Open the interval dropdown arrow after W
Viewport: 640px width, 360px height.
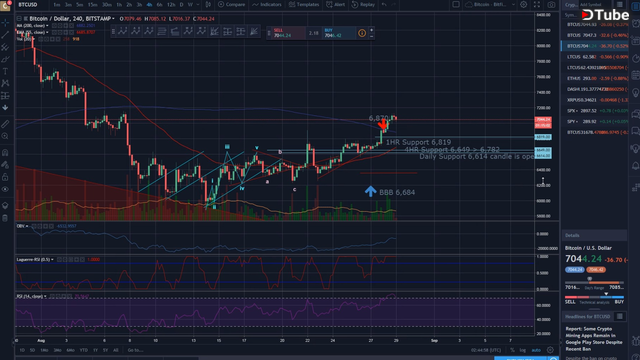pyautogui.click(x=198, y=4)
